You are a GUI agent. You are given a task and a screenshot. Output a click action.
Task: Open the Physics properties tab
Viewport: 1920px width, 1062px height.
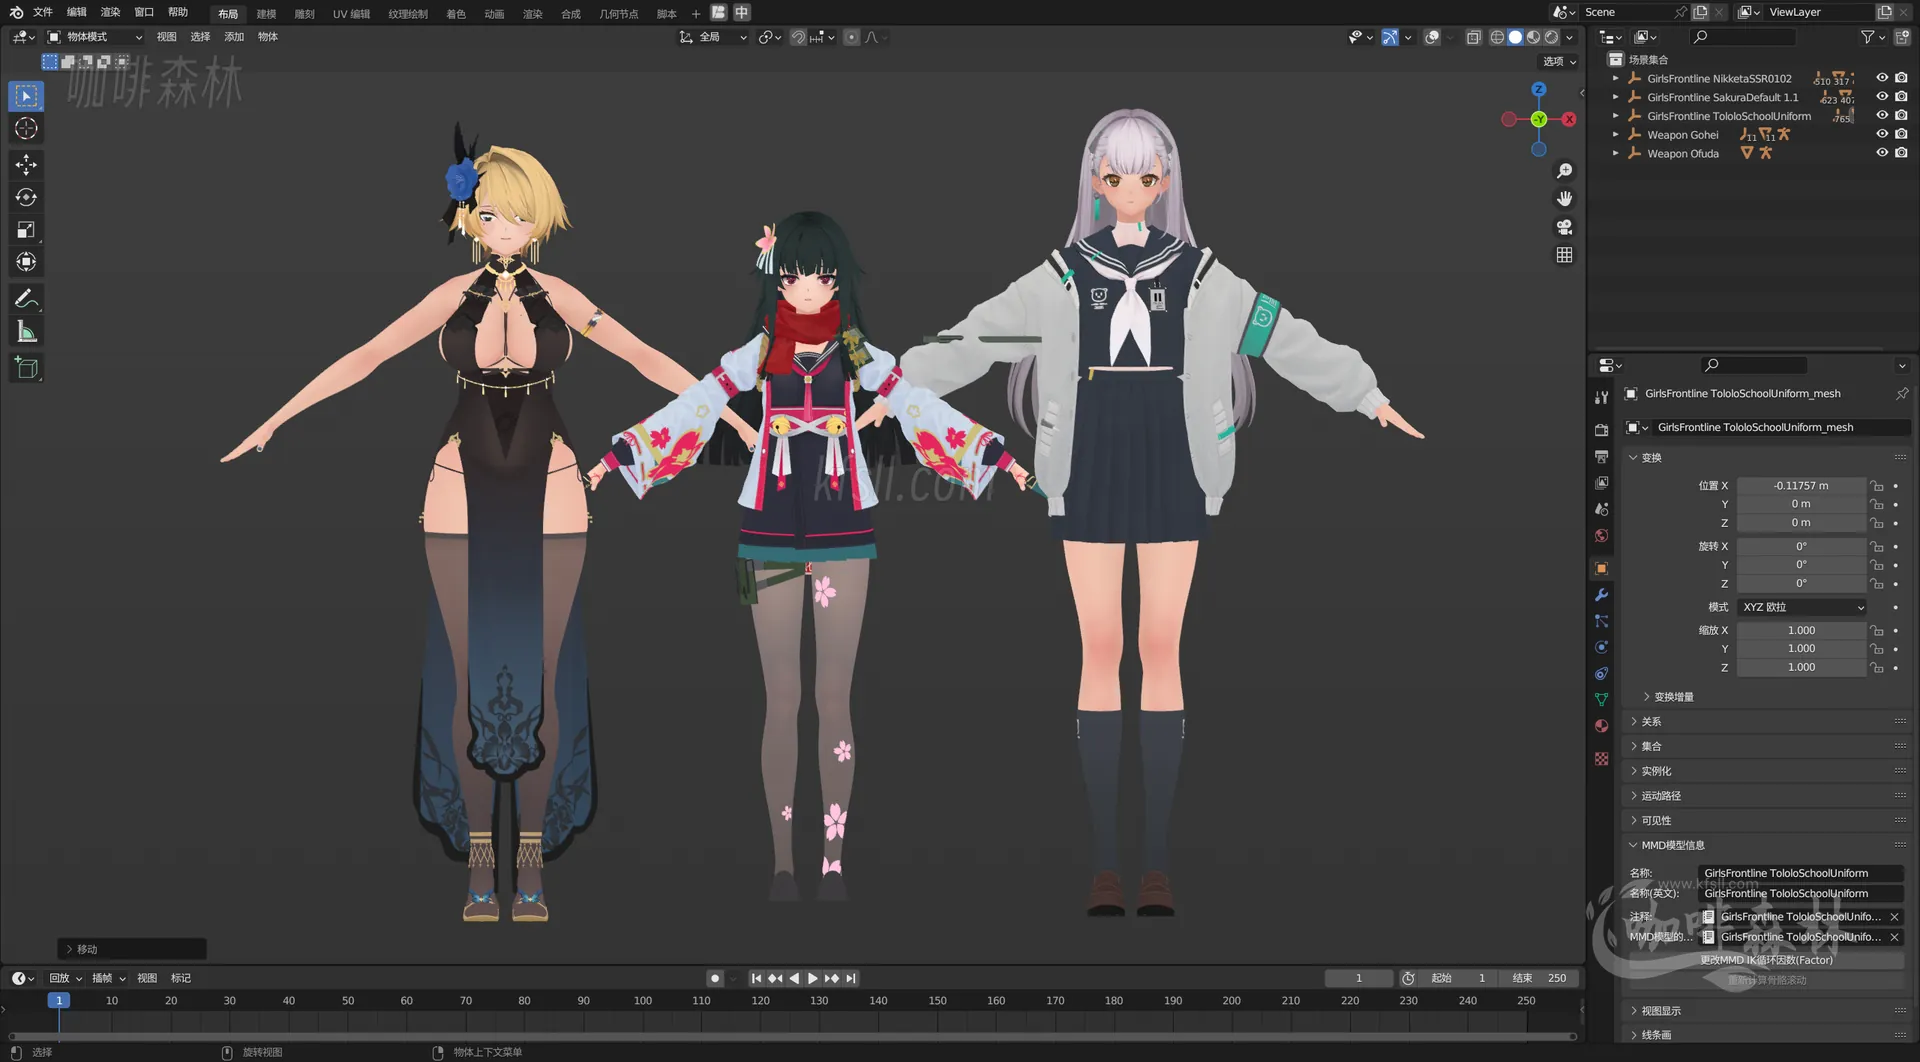[1601, 647]
